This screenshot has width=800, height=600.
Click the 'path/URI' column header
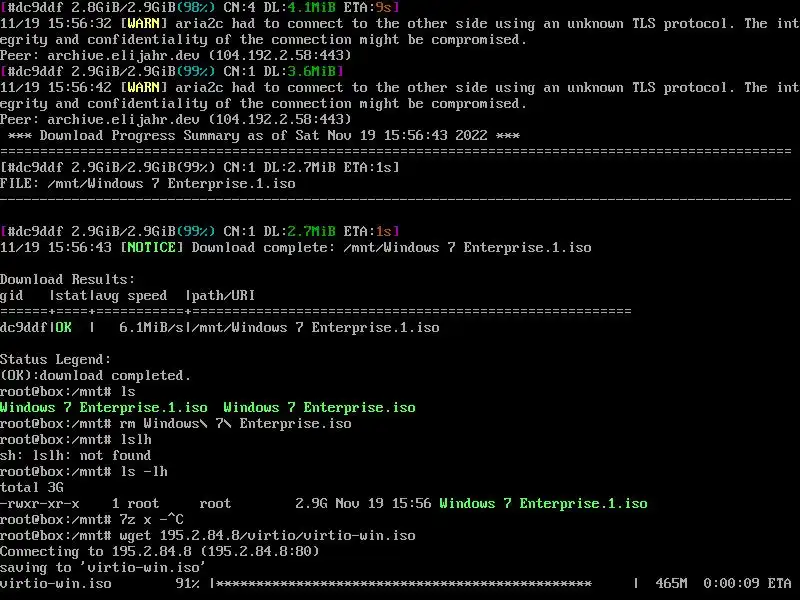pos(223,295)
